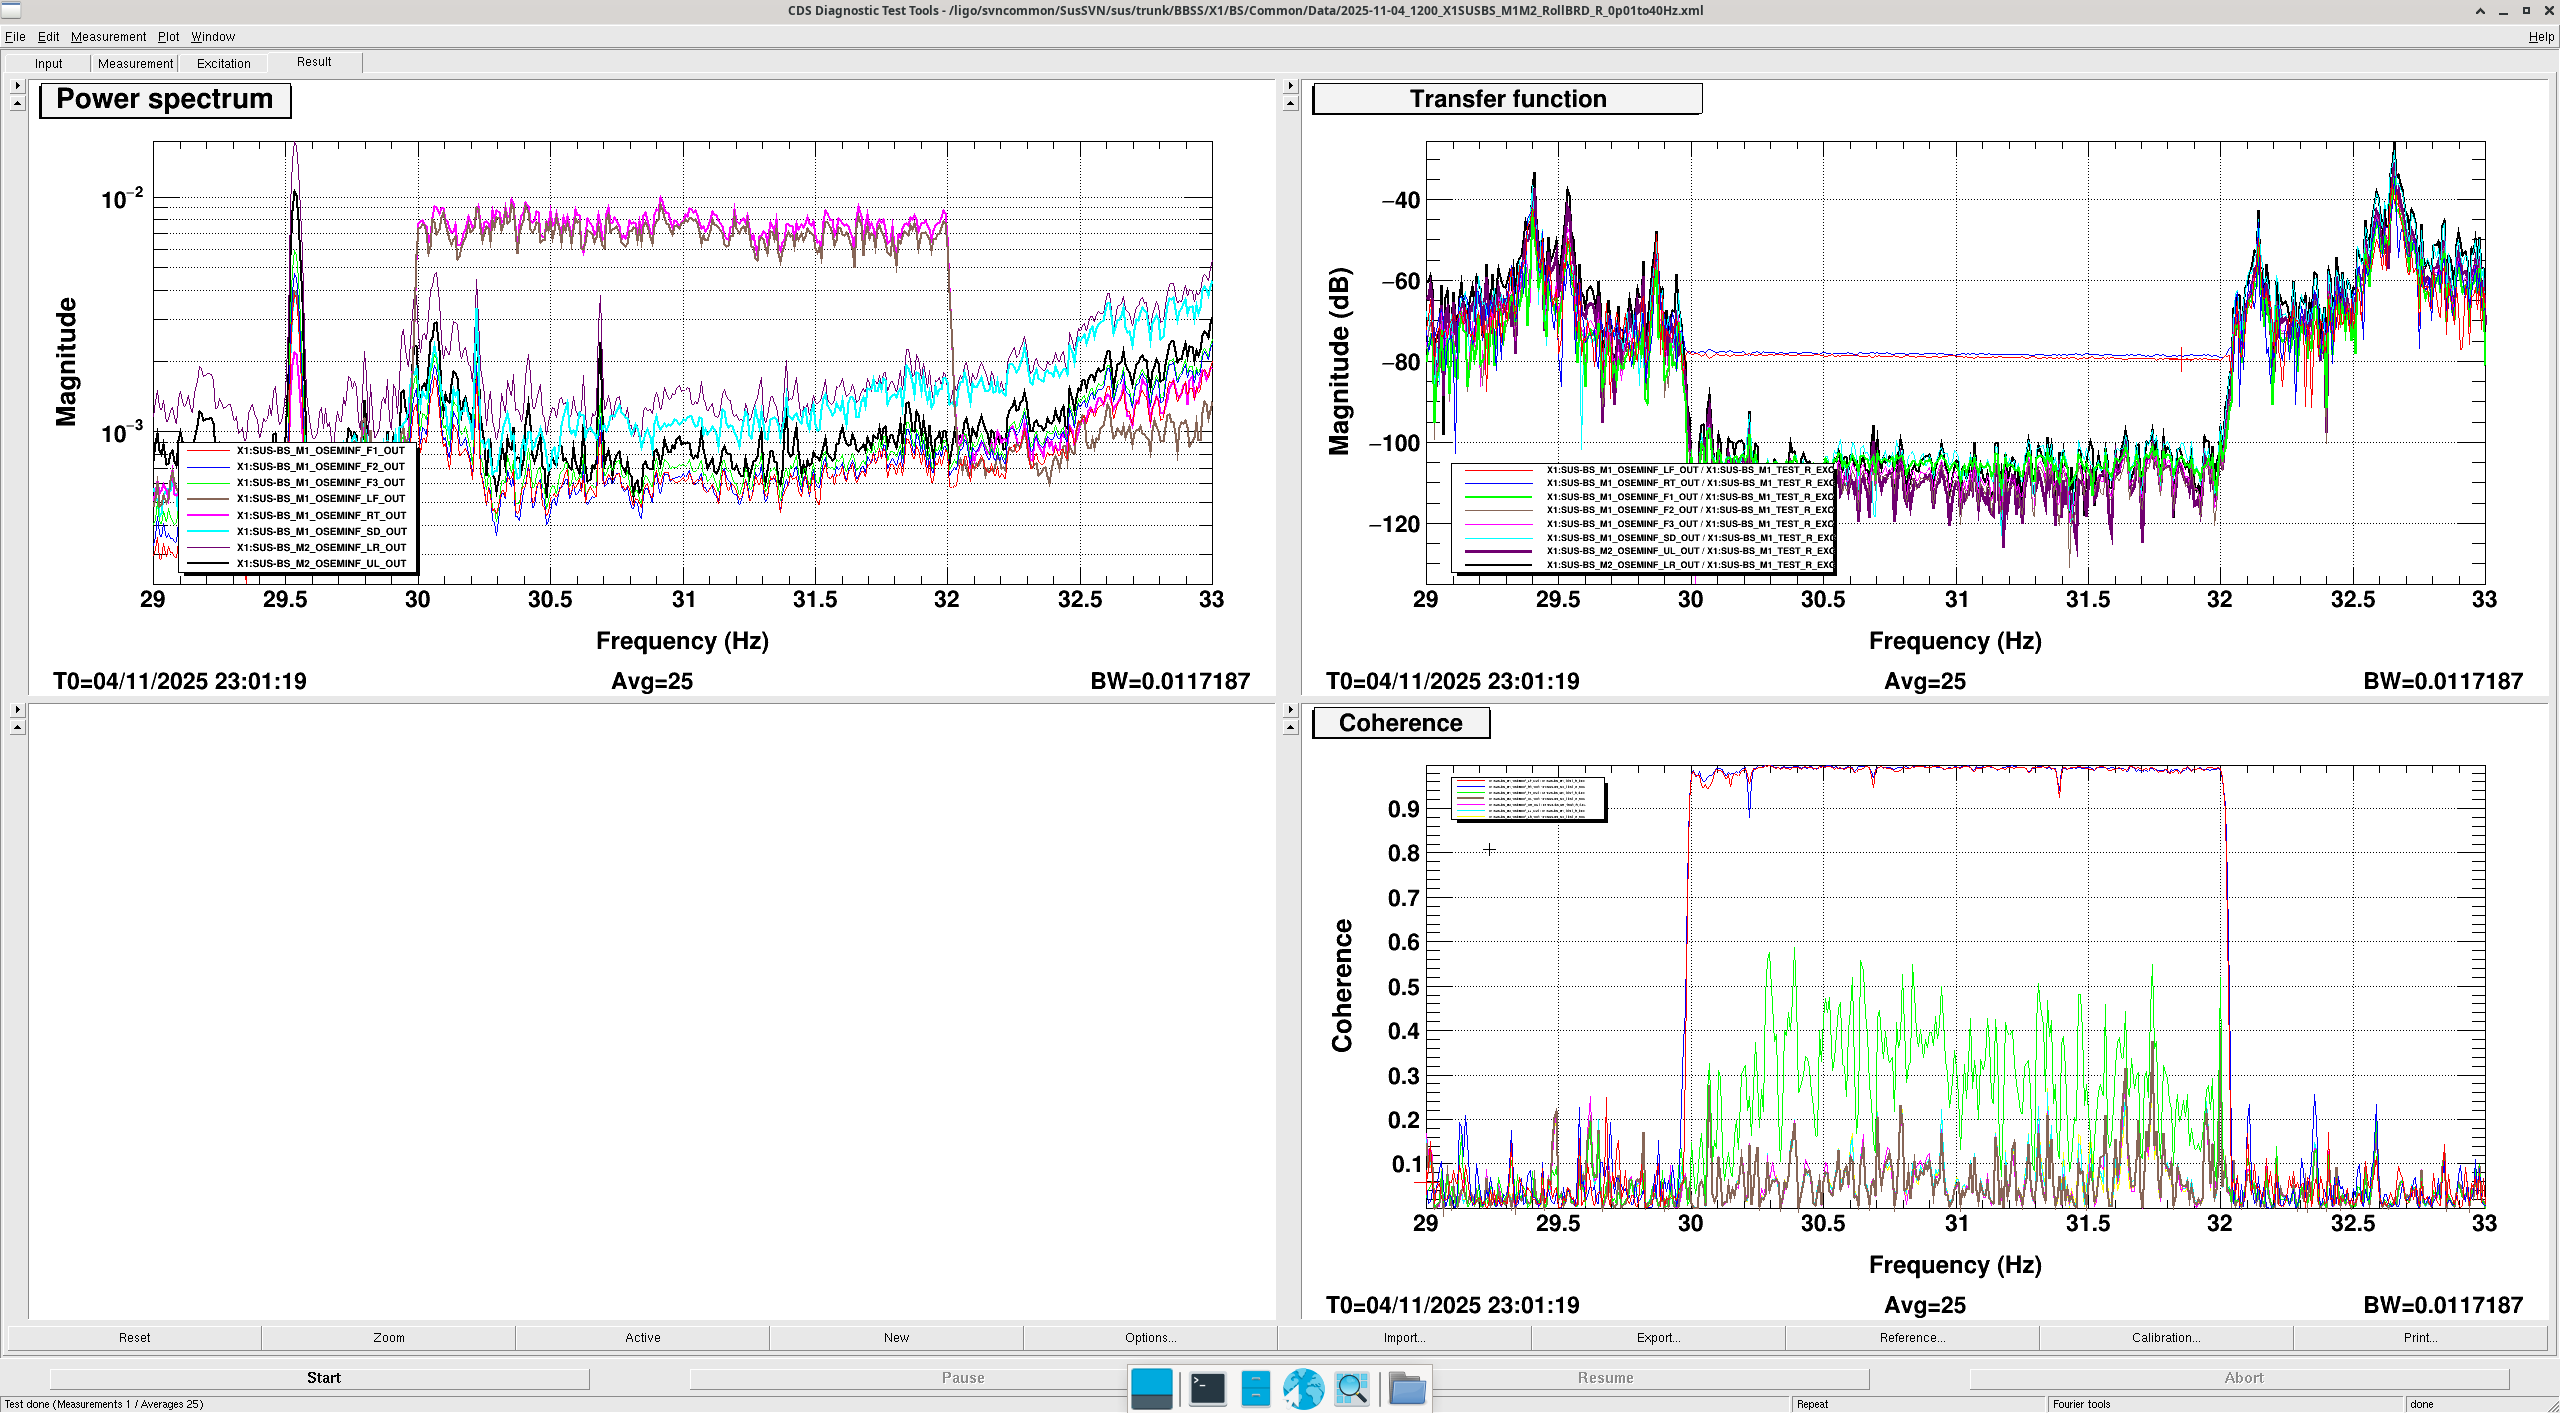Open the terminal from the taskbar
The height and width of the screenshot is (1413, 2560).
point(1207,1388)
